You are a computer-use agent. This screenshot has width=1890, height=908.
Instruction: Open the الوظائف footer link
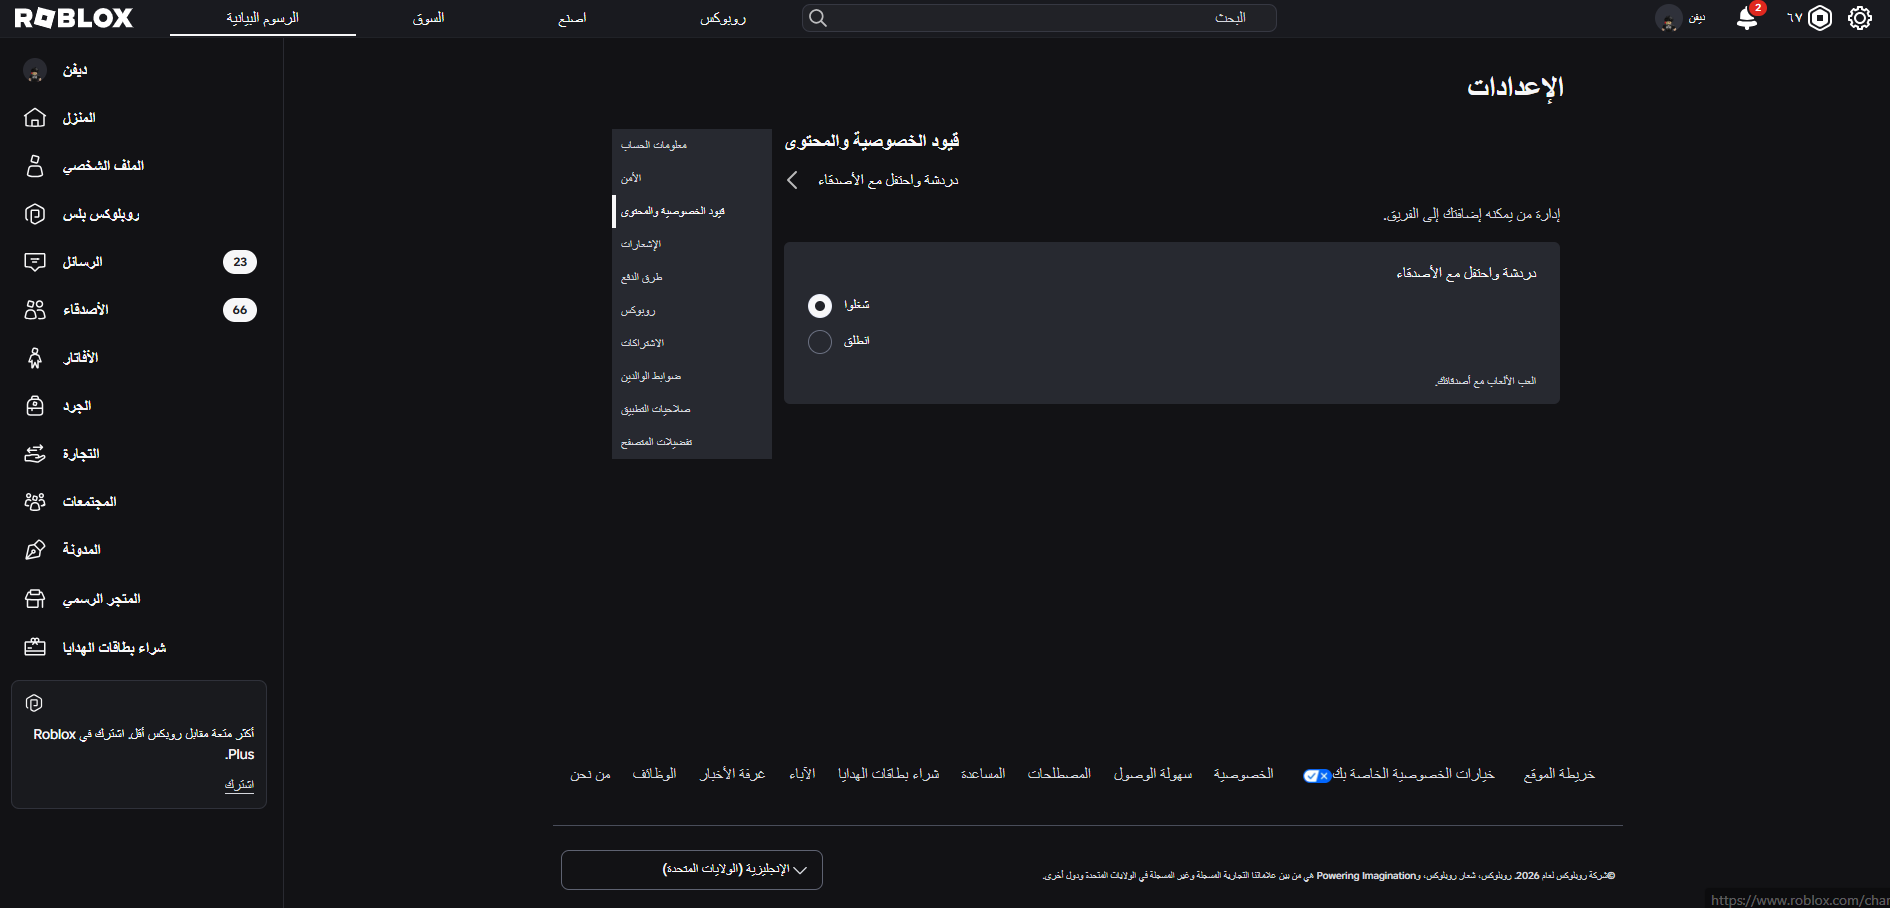[x=655, y=774]
